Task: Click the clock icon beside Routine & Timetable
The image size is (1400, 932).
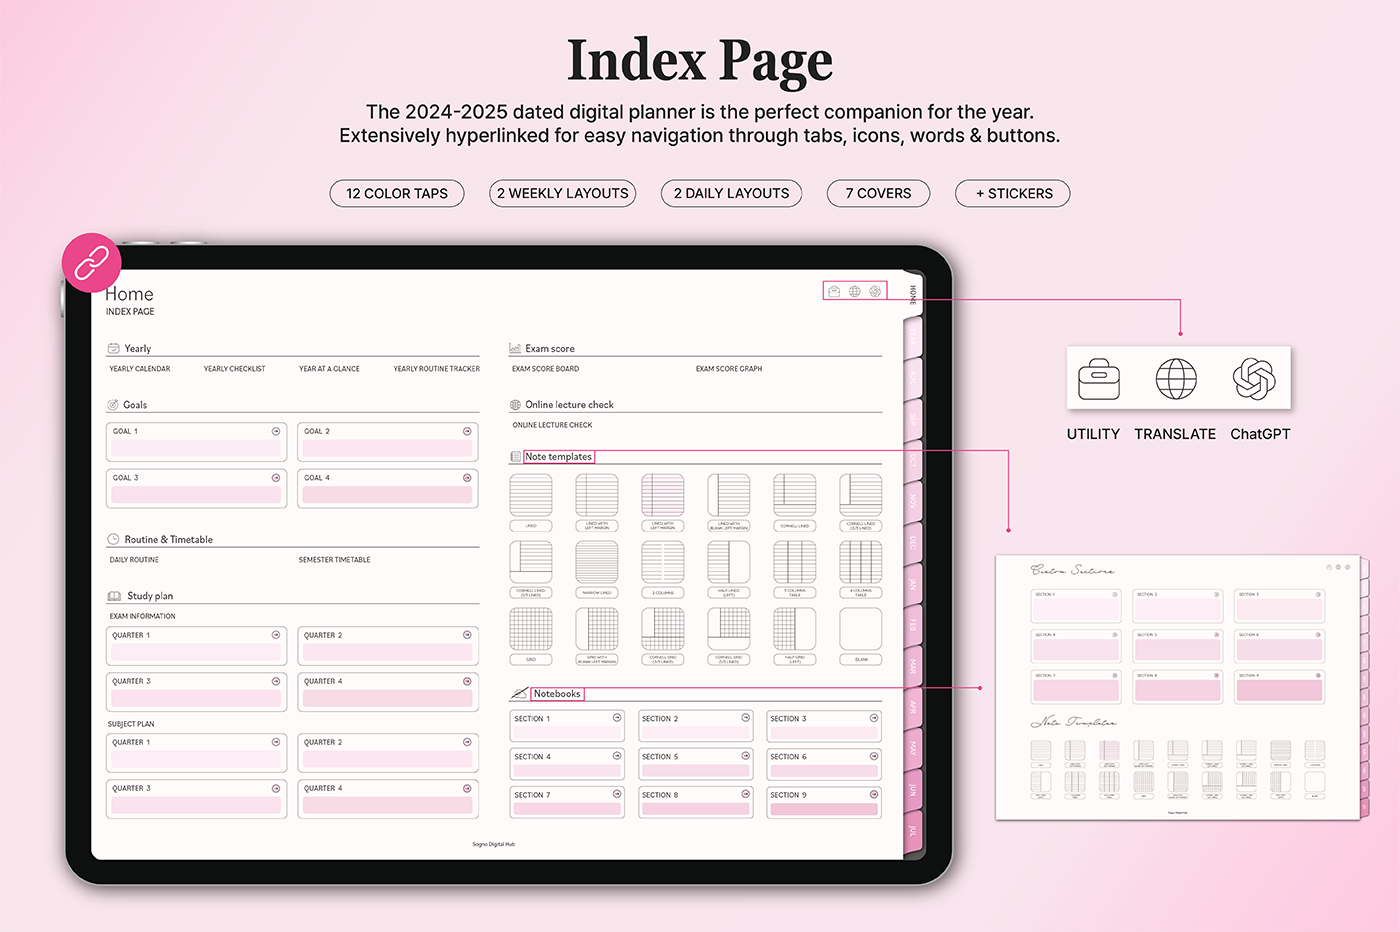Action: 113,539
